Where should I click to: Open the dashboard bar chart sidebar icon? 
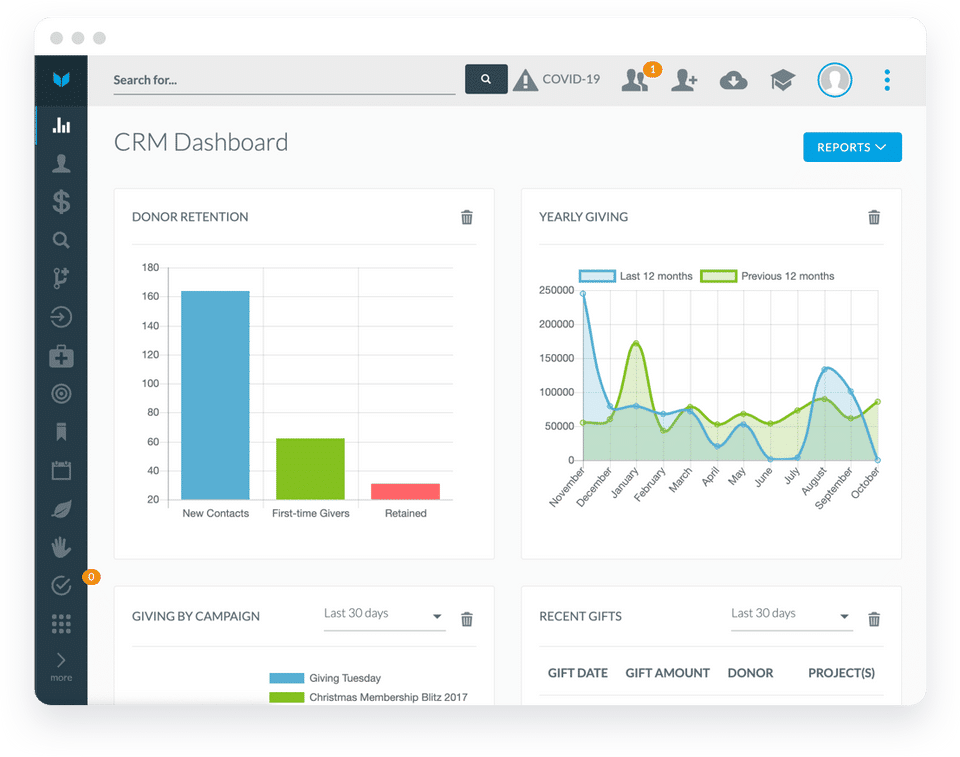[61, 125]
